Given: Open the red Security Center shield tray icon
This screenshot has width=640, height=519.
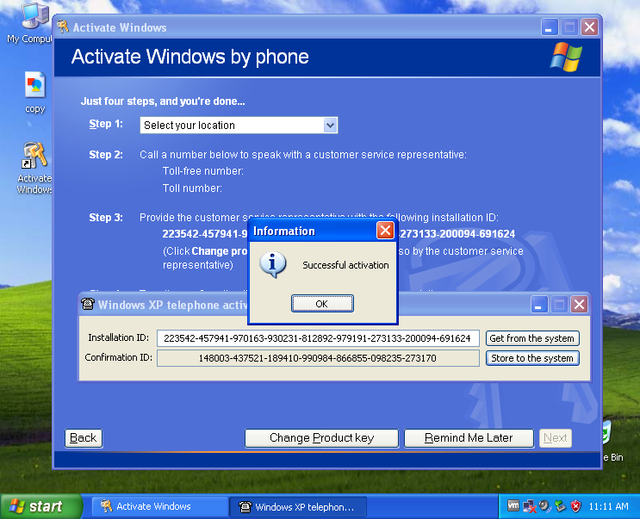Looking at the screenshot, I should pos(576,506).
